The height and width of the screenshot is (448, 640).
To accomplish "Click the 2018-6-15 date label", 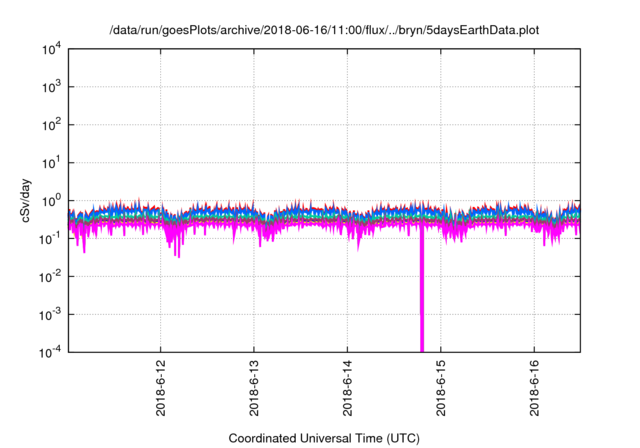I will coord(441,388).
